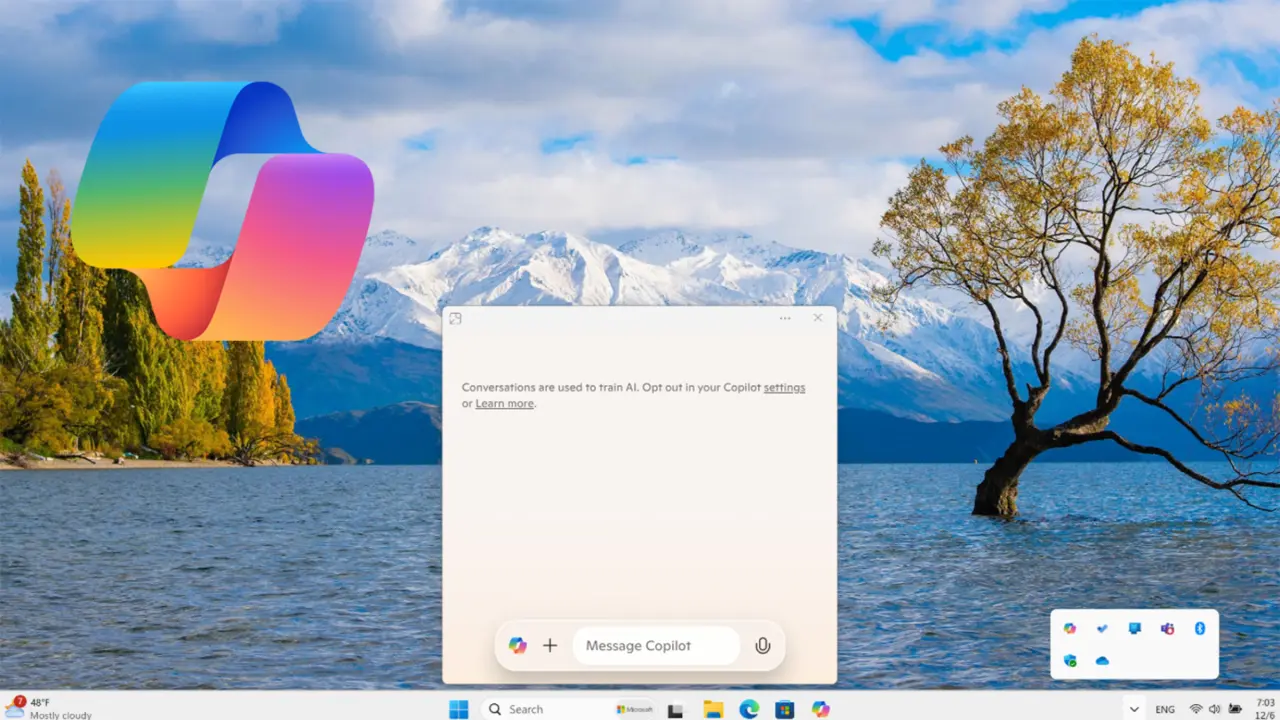Click the Bluetooth icon in tray overflow

coord(1200,628)
